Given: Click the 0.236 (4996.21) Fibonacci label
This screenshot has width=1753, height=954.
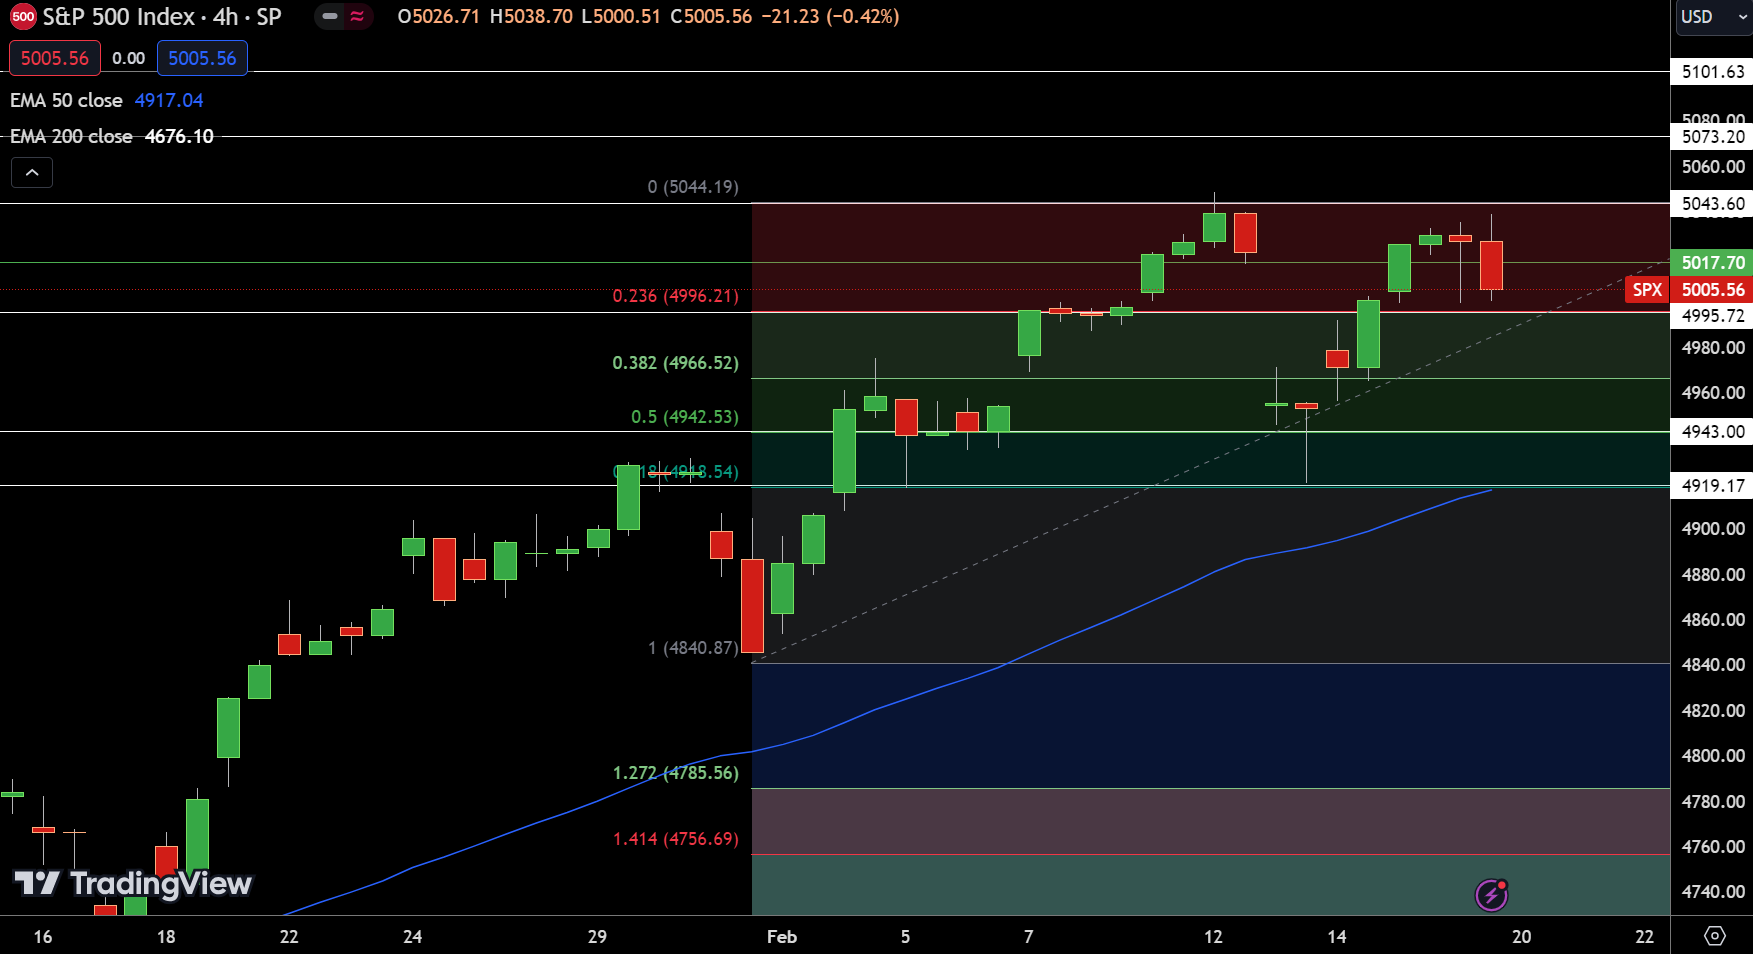Looking at the screenshot, I should (x=676, y=296).
